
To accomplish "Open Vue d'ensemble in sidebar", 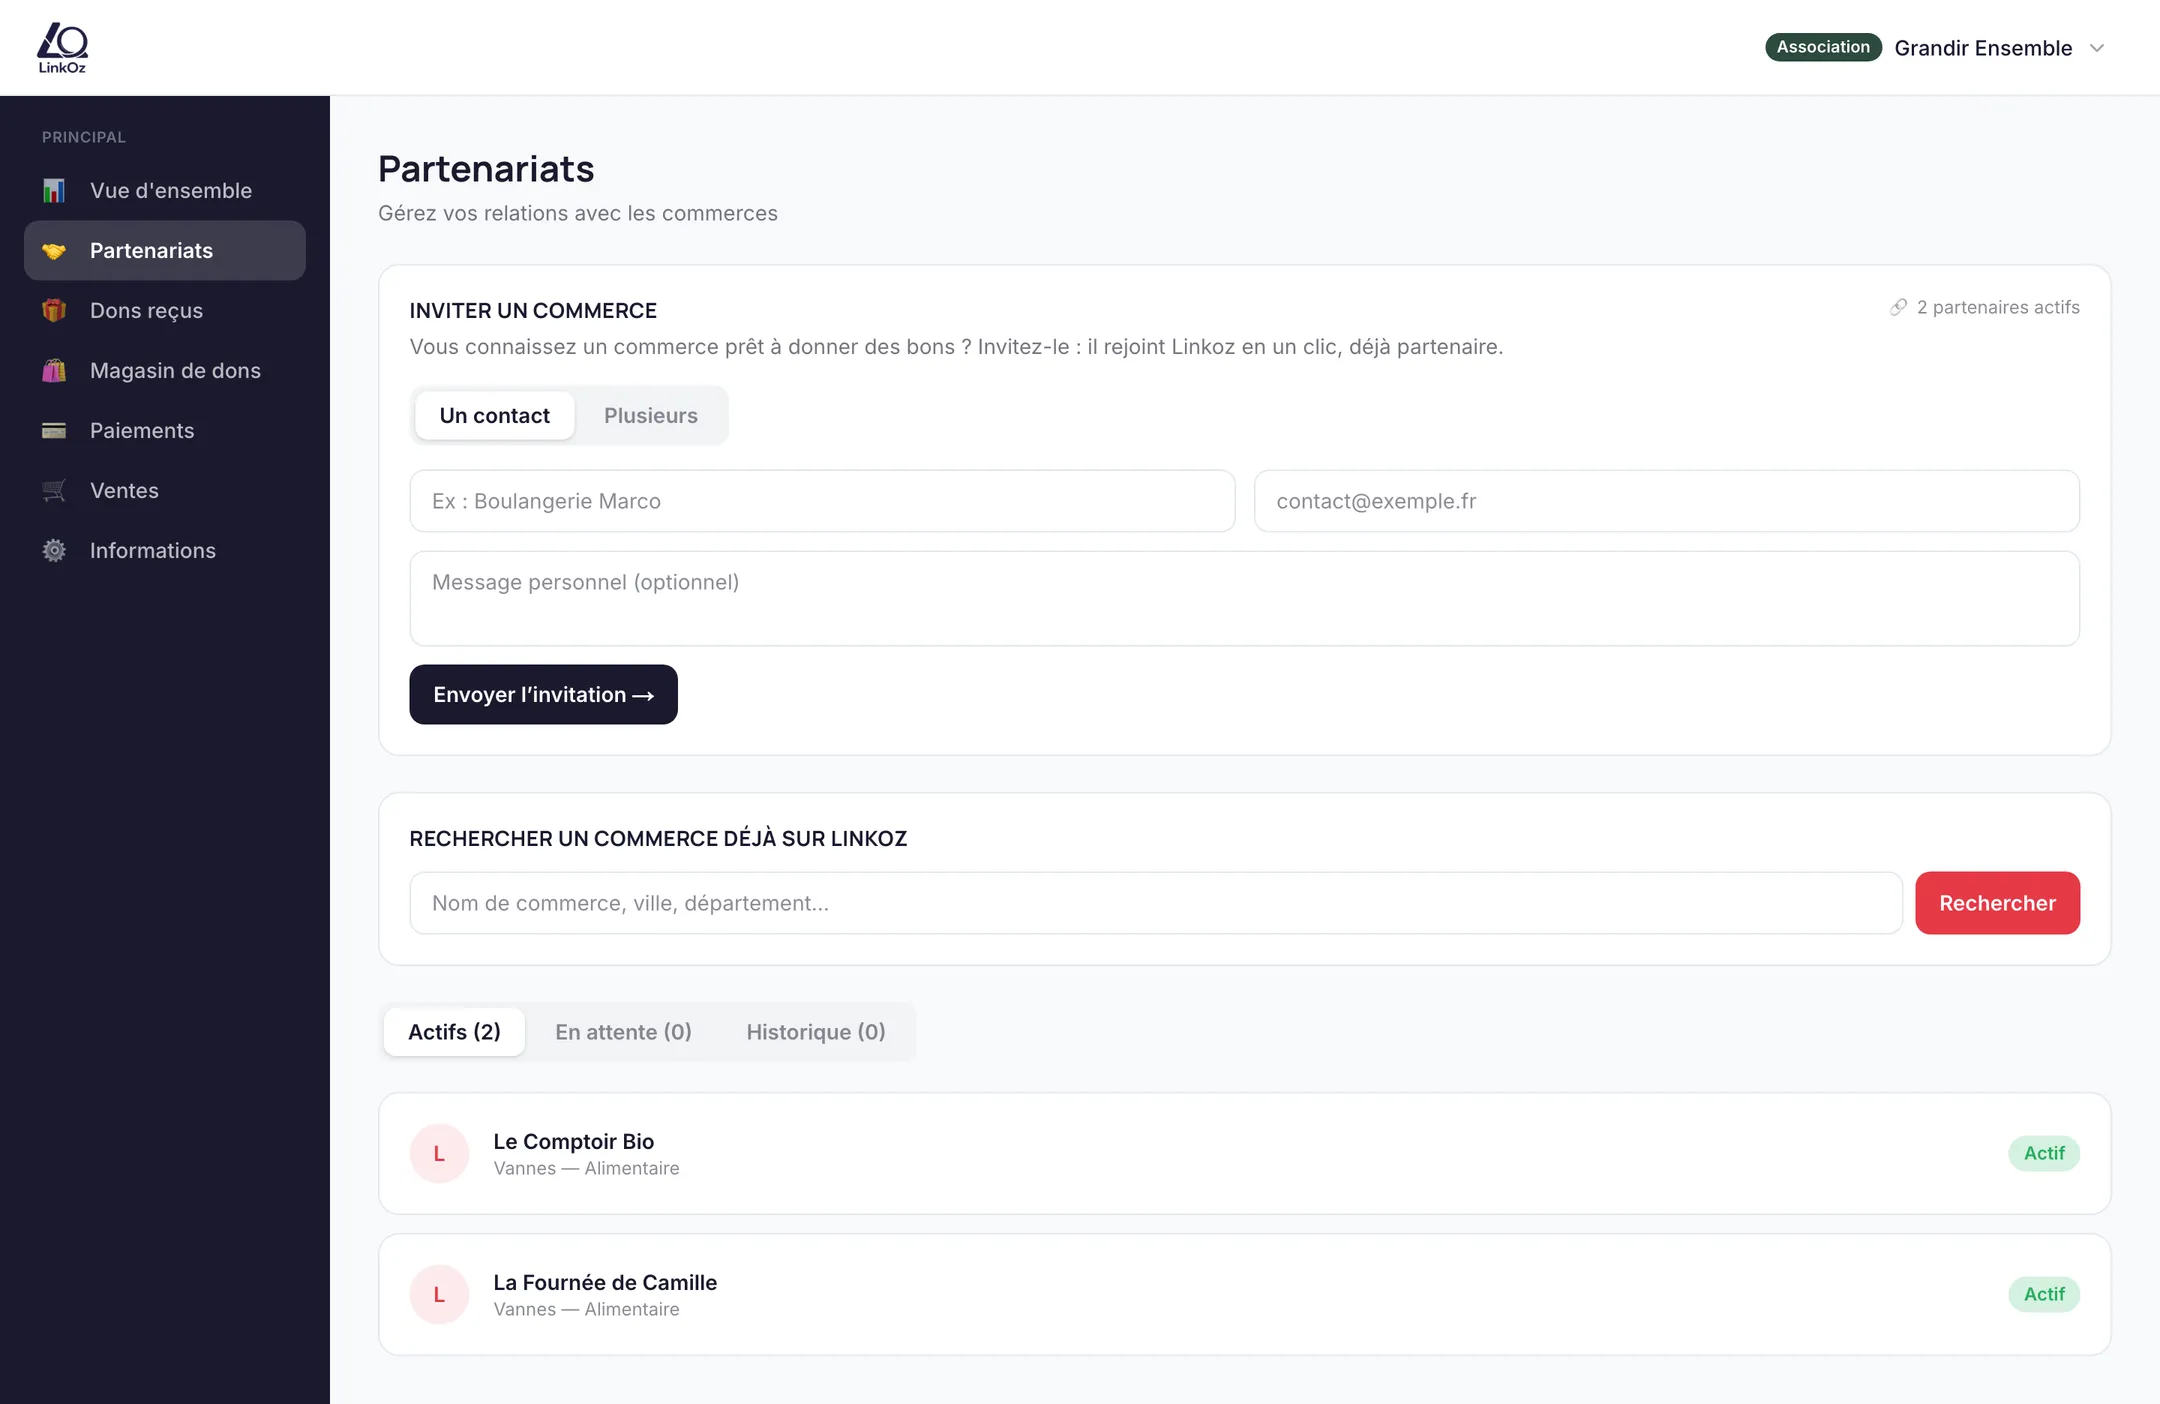I will point(165,190).
